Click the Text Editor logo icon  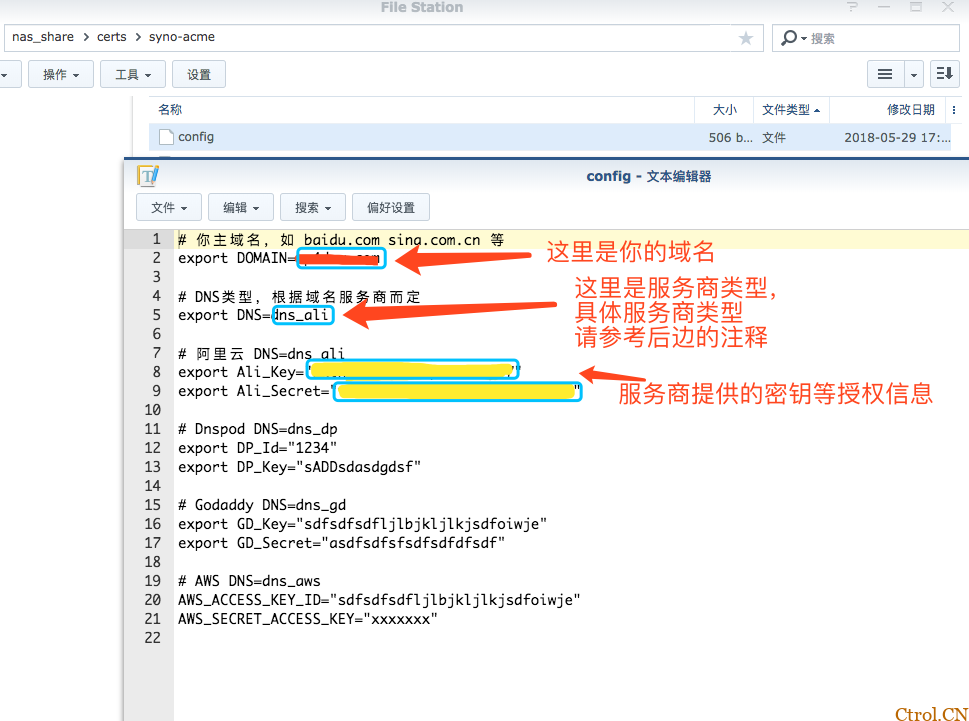147,175
